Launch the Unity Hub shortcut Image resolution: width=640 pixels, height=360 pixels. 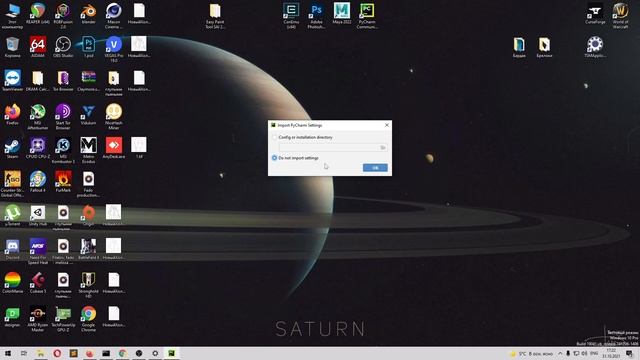38,215
